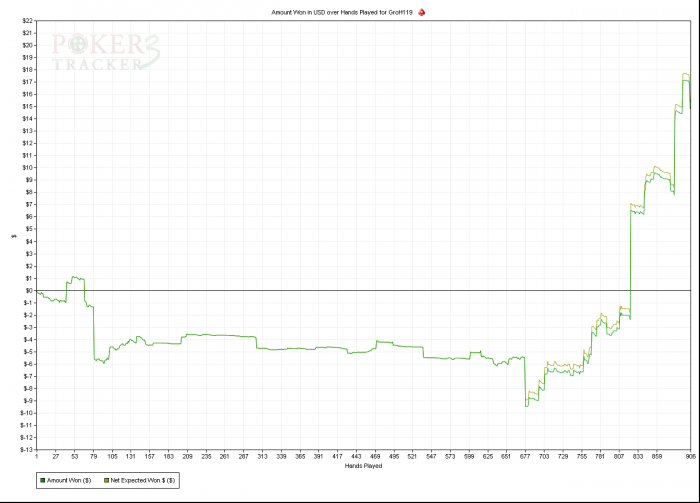The width and height of the screenshot is (700, 503).
Task: Click the '391' x-axis tick label
Action: pyautogui.click(x=318, y=457)
